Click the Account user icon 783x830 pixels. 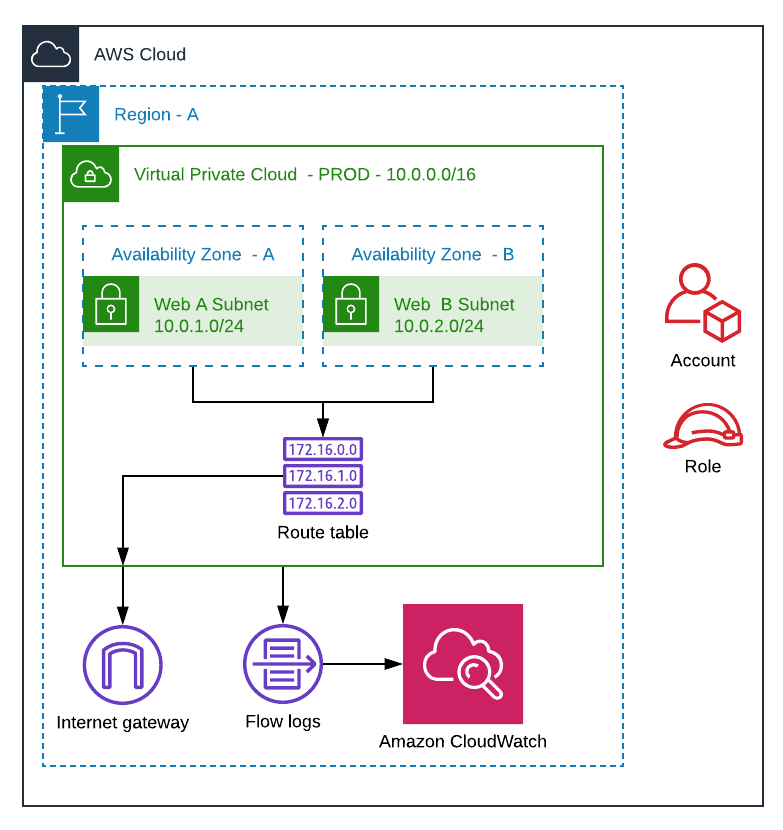click(703, 302)
